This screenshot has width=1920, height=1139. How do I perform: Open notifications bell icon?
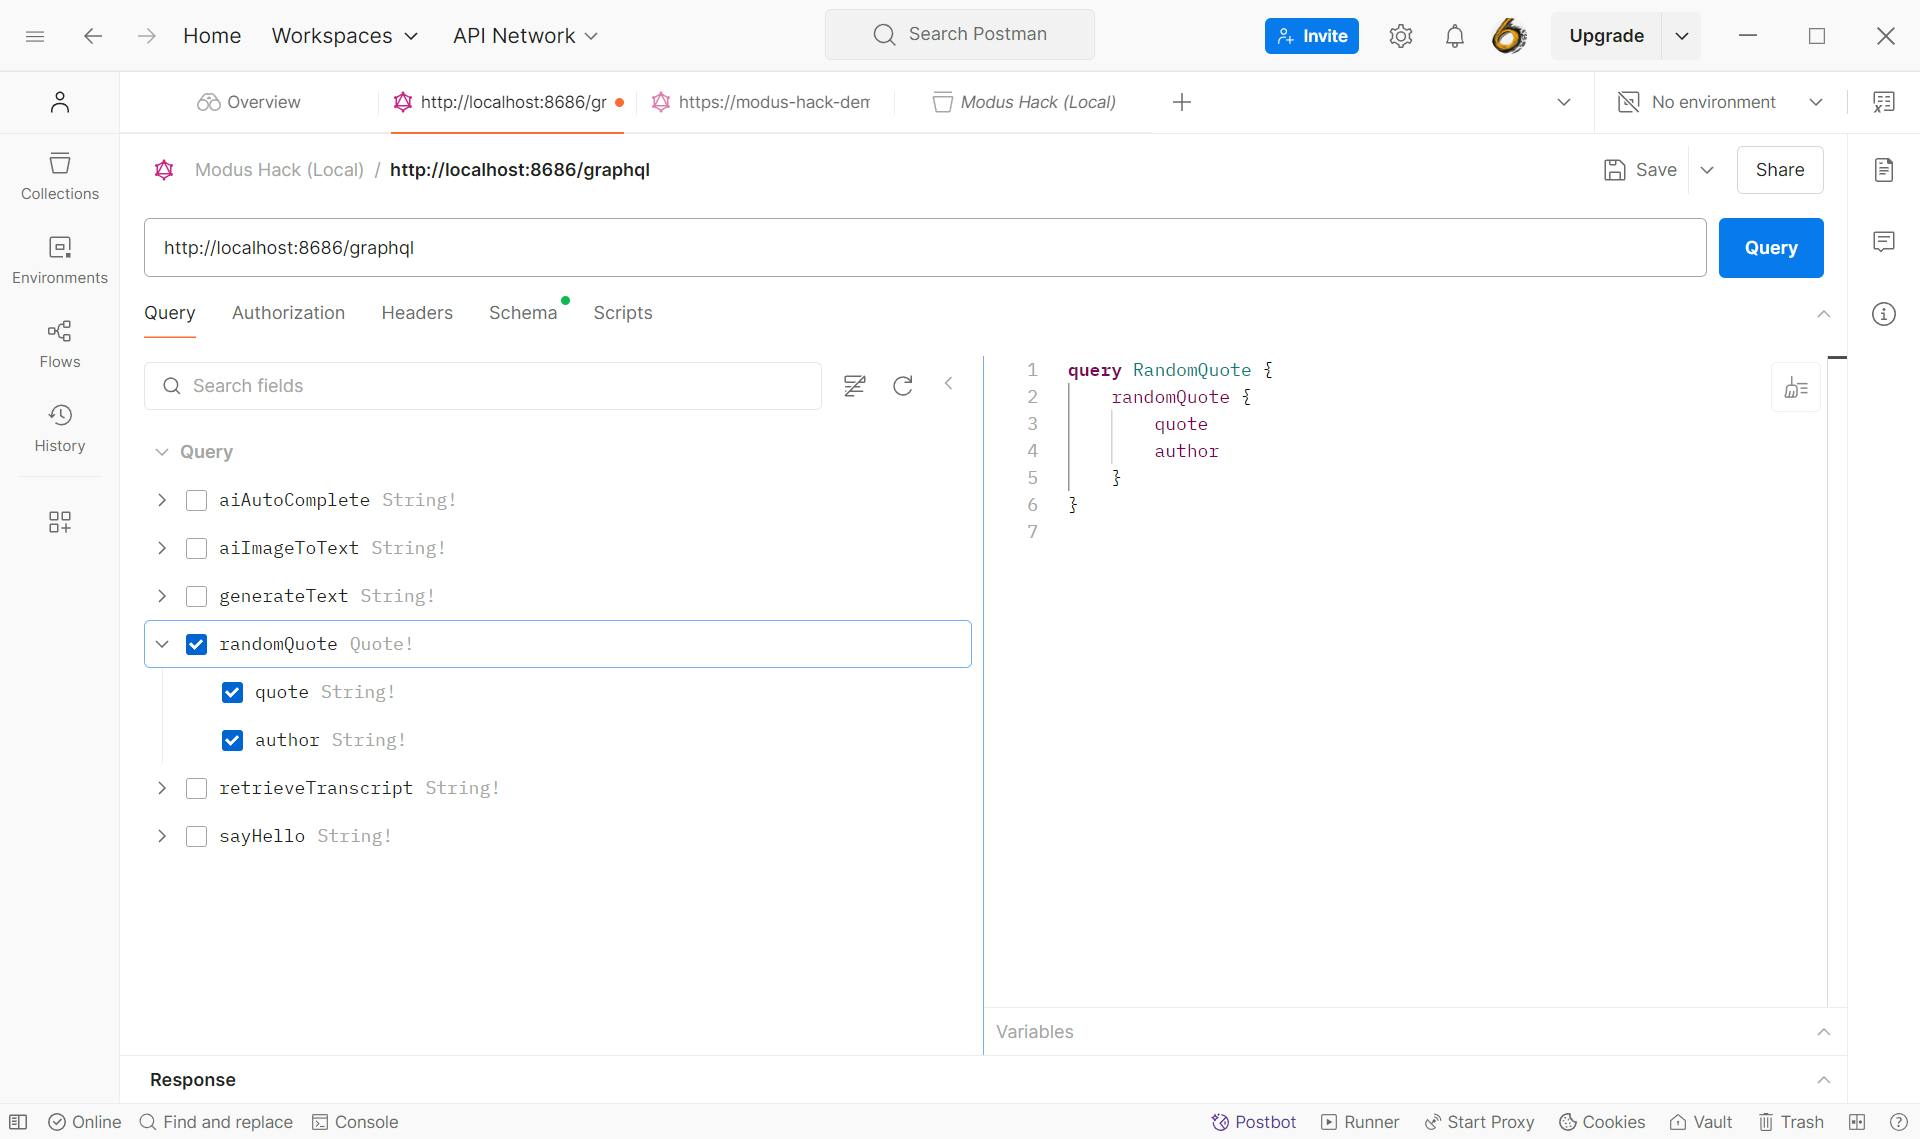click(1454, 36)
